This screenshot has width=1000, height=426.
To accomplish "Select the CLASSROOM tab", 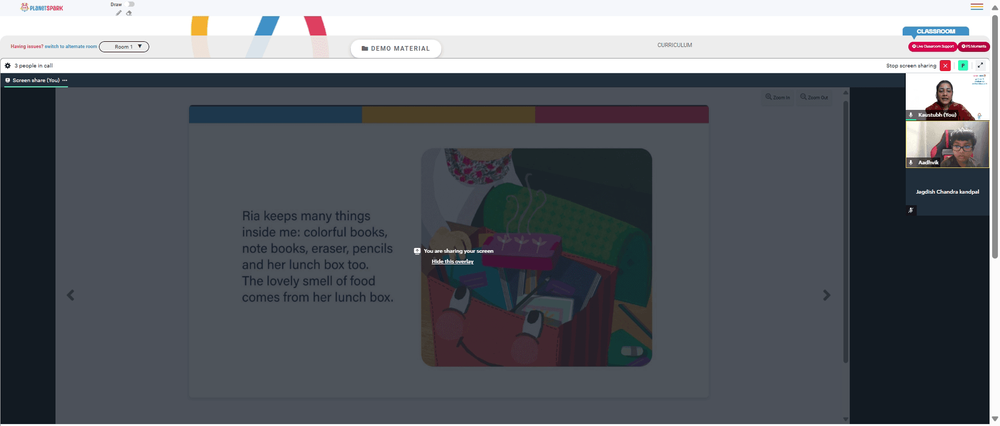I will click(936, 31).
